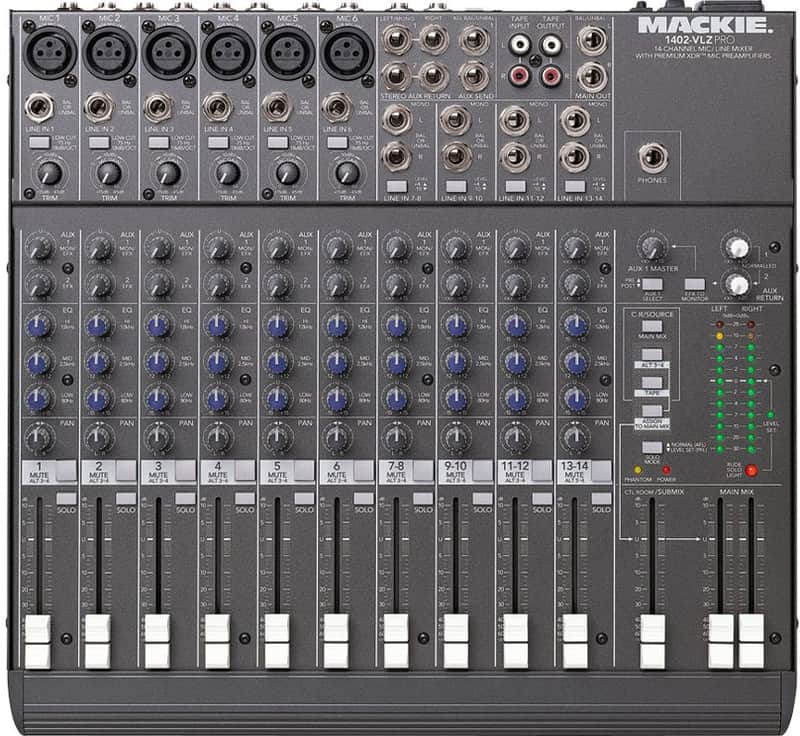Click the LINE IN 5 quarter-inch jack
800x736 pixels.
click(x=277, y=108)
